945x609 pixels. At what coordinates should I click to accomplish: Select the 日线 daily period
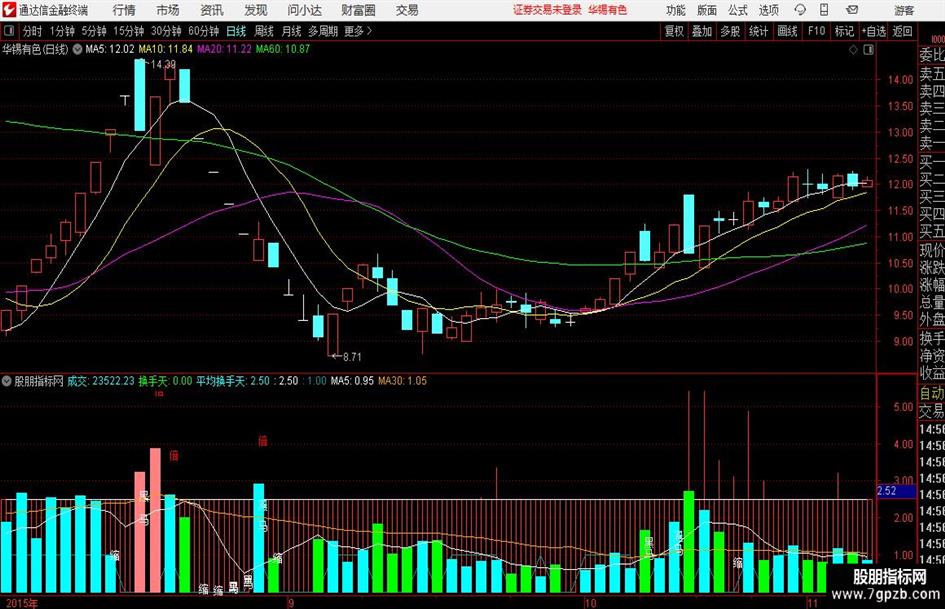click(x=236, y=31)
